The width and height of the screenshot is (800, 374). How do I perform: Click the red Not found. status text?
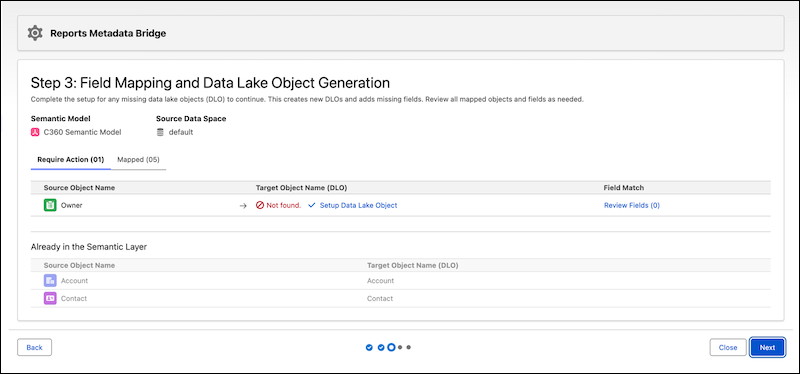click(284, 205)
